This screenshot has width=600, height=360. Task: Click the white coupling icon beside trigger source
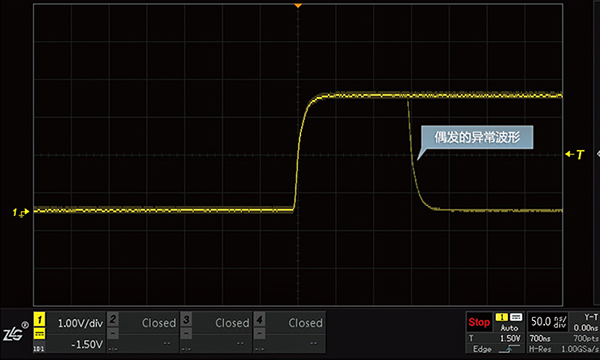516,317
